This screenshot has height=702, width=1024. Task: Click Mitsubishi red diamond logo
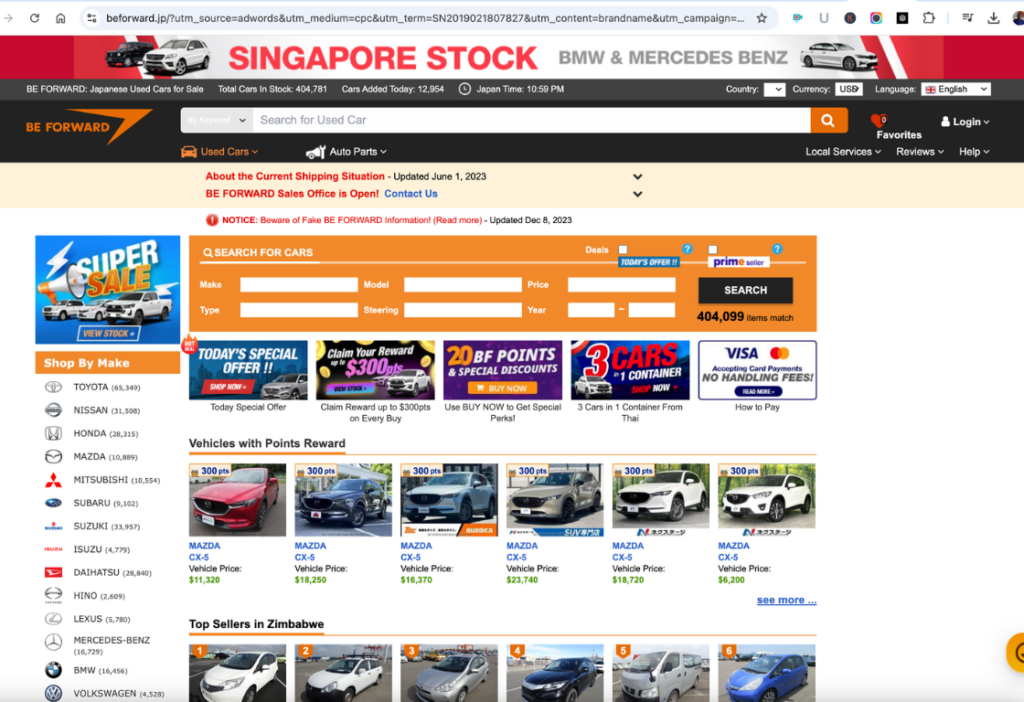[53, 480]
